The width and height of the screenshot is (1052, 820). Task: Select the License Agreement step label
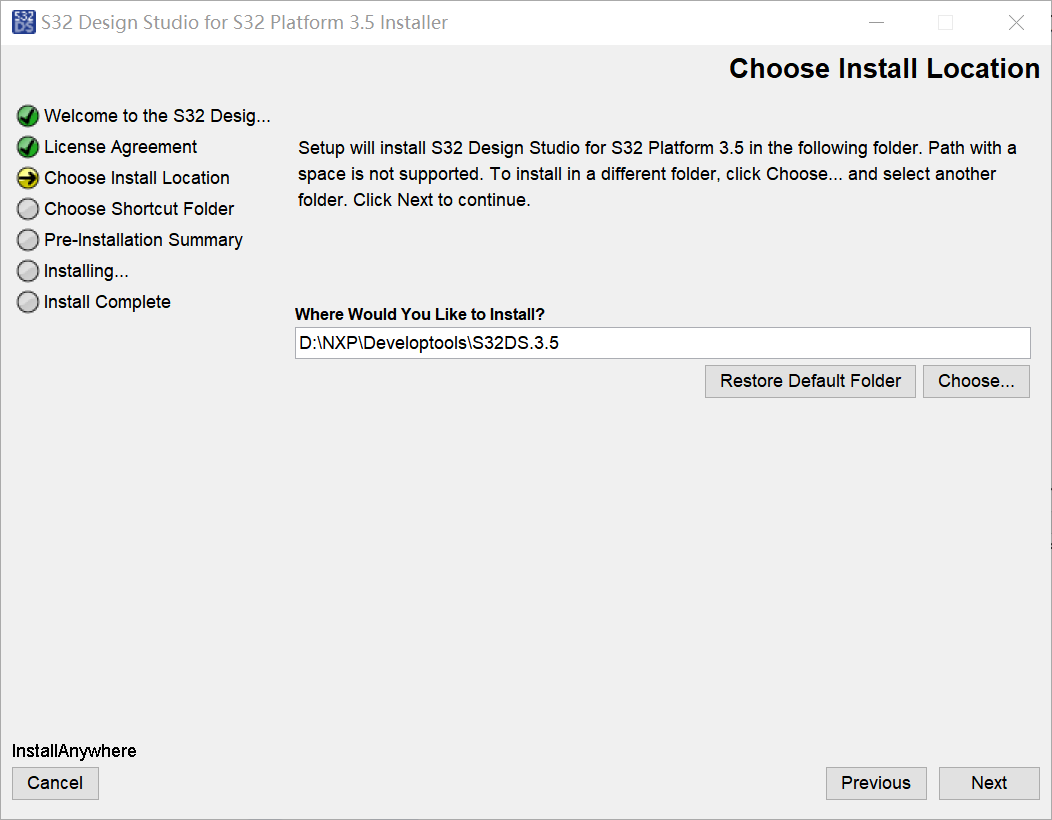click(121, 147)
